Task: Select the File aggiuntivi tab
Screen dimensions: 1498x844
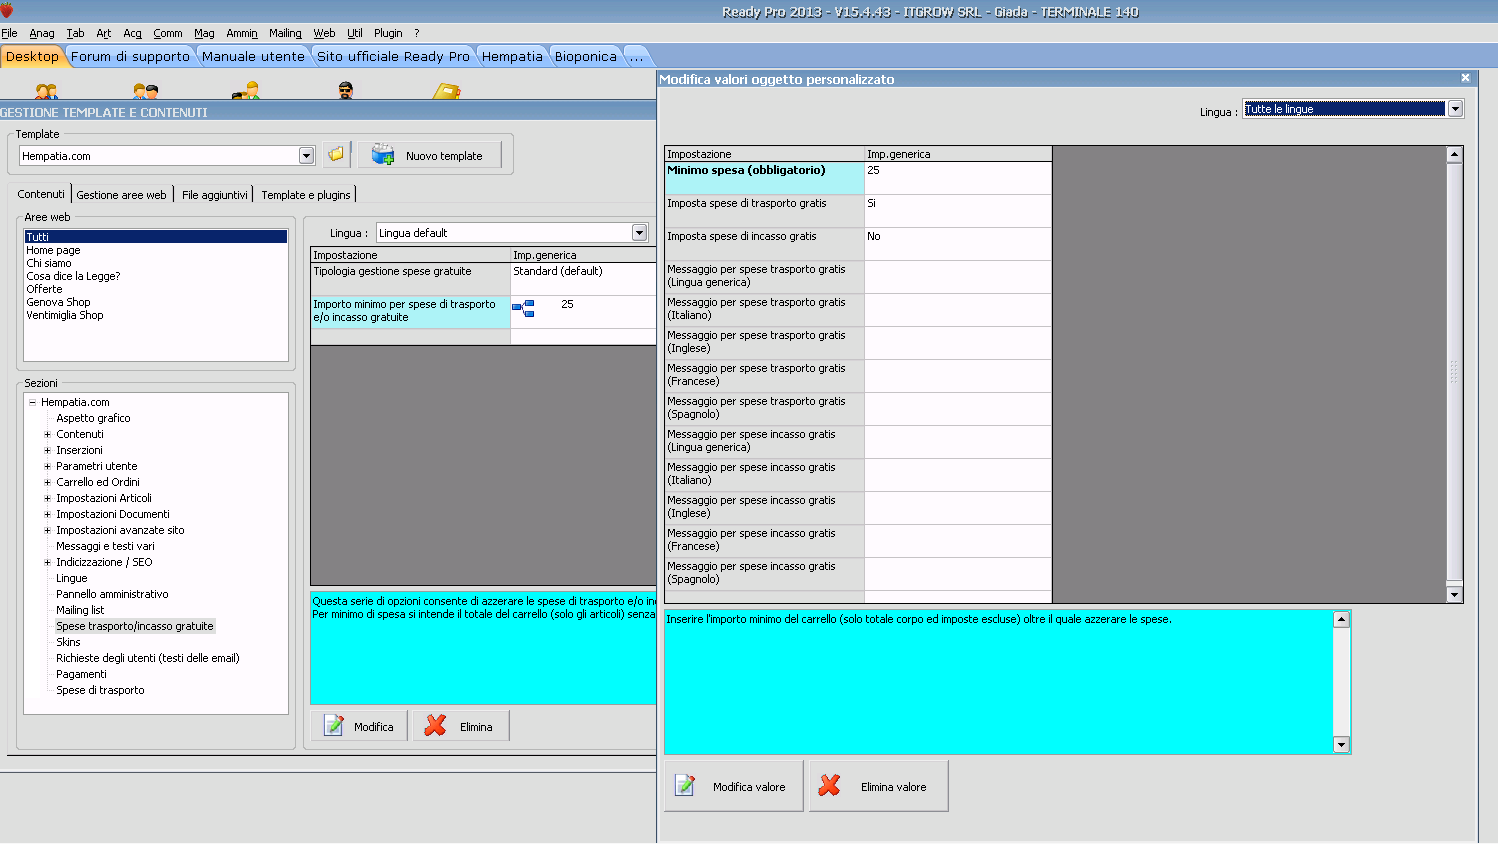Action: [215, 195]
